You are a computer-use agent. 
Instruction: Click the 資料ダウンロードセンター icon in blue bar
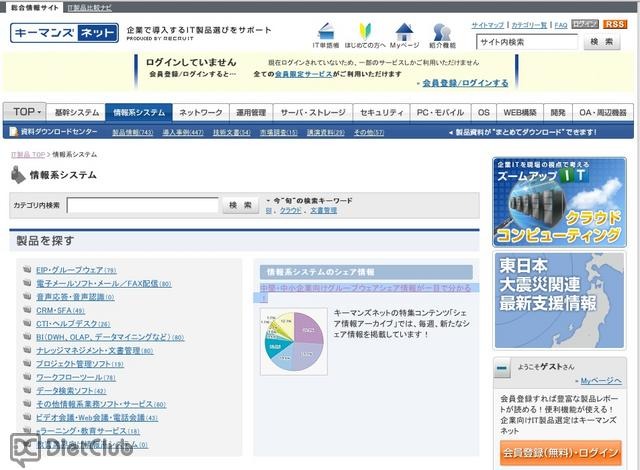13,132
